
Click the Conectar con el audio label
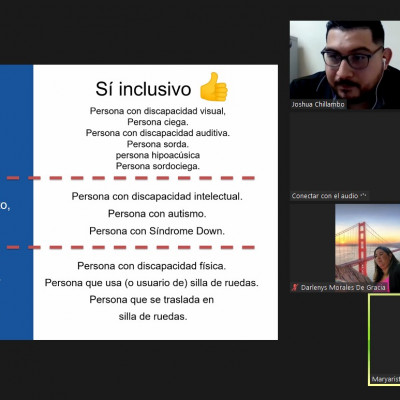[x=325, y=196]
